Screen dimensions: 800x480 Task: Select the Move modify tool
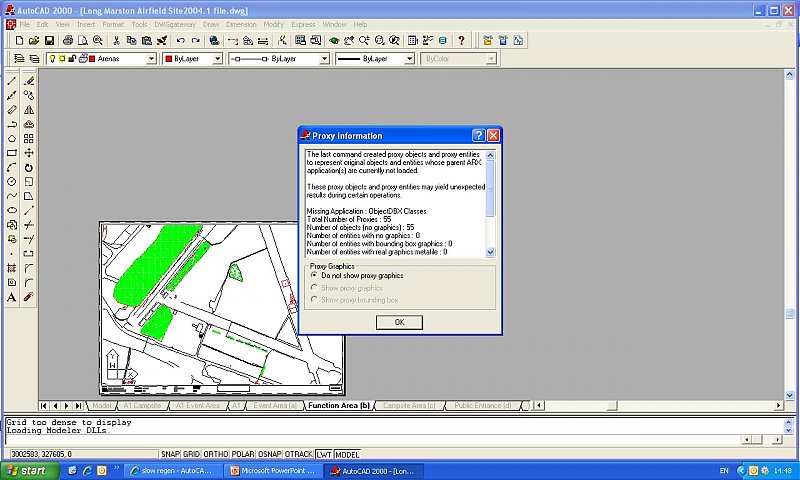(x=29, y=153)
